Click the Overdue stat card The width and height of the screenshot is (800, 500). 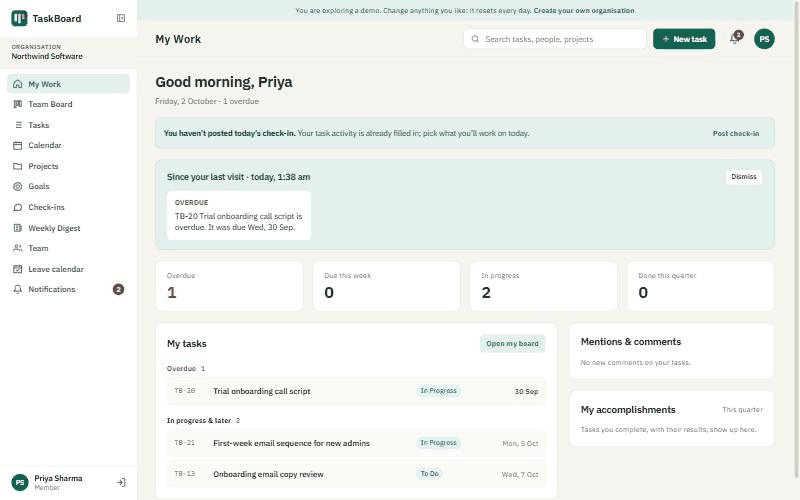point(229,286)
